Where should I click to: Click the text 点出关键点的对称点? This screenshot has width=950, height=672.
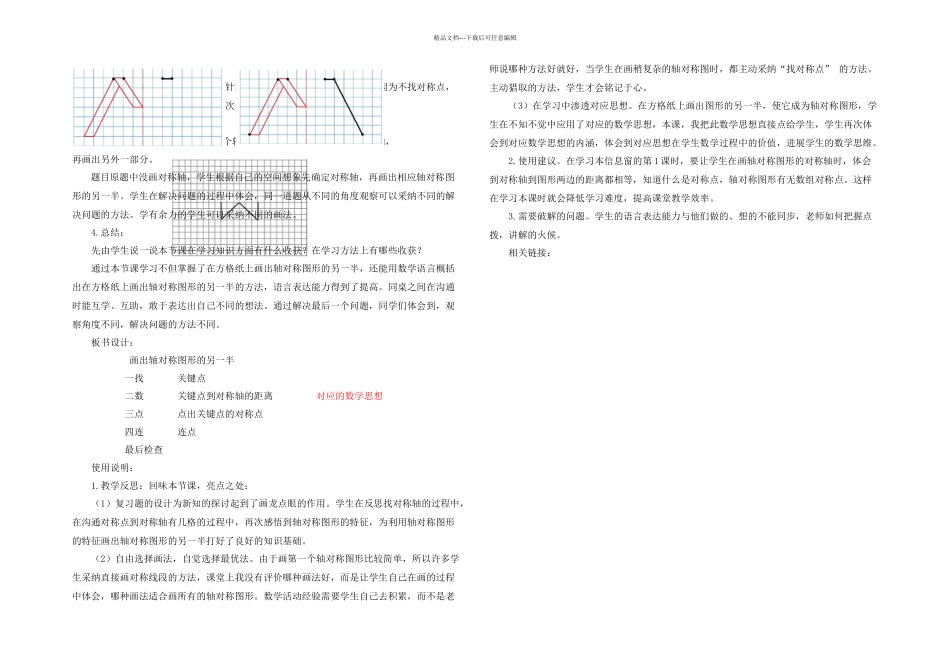(220, 414)
